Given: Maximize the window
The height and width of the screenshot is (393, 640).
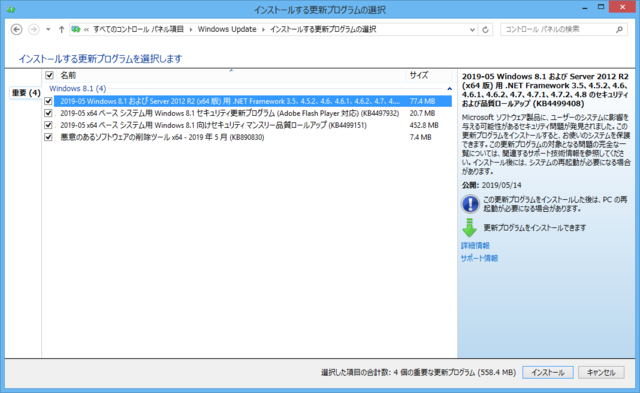Looking at the screenshot, I should 600,7.
